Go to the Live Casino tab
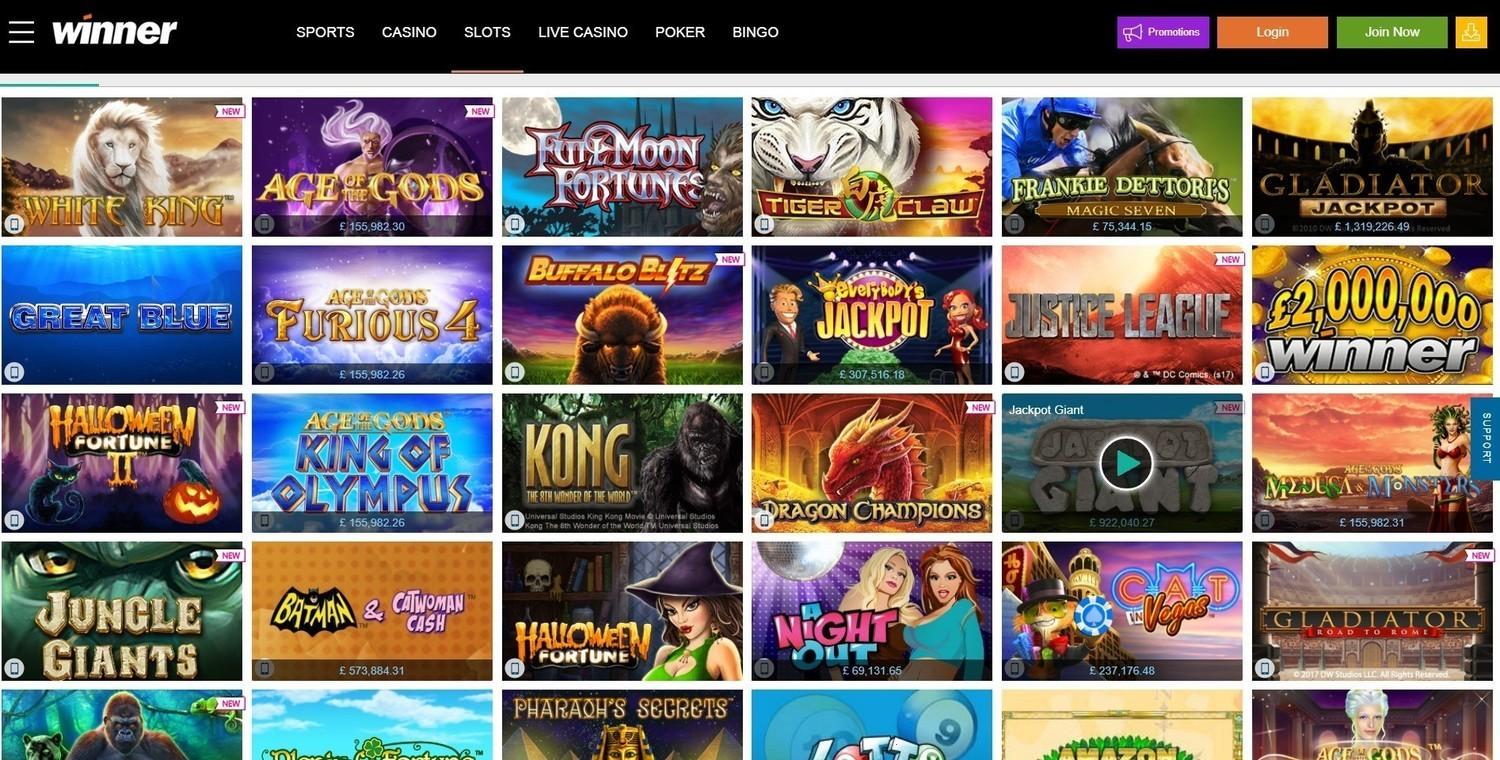Image resolution: width=1500 pixels, height=760 pixels. click(x=583, y=32)
